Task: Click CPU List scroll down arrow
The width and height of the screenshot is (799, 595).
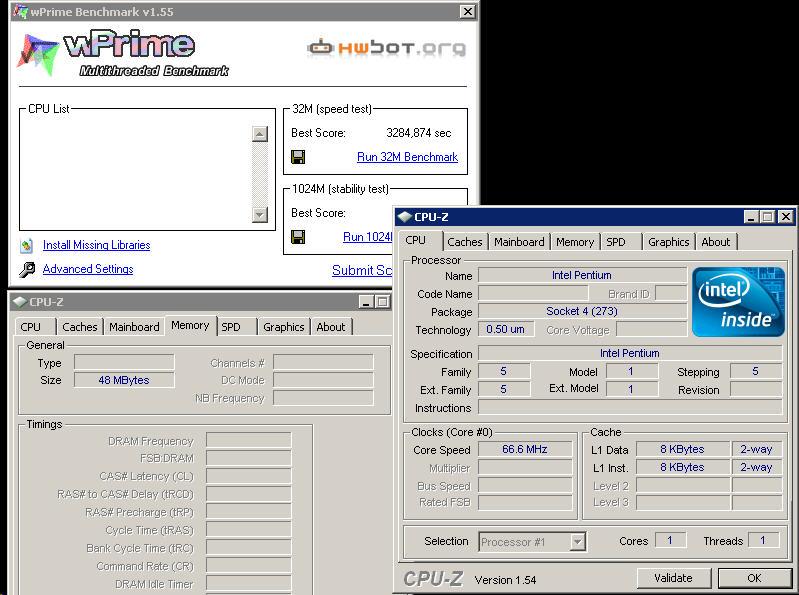Action: 260,214
